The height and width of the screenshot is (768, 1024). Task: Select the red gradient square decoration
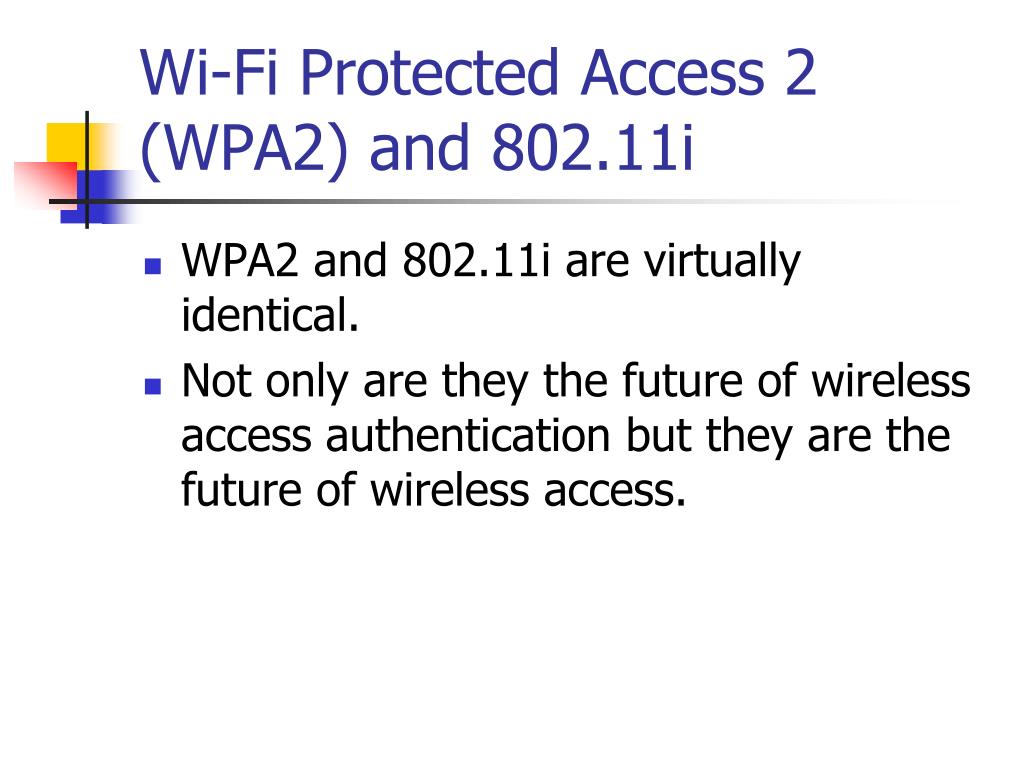point(46,184)
